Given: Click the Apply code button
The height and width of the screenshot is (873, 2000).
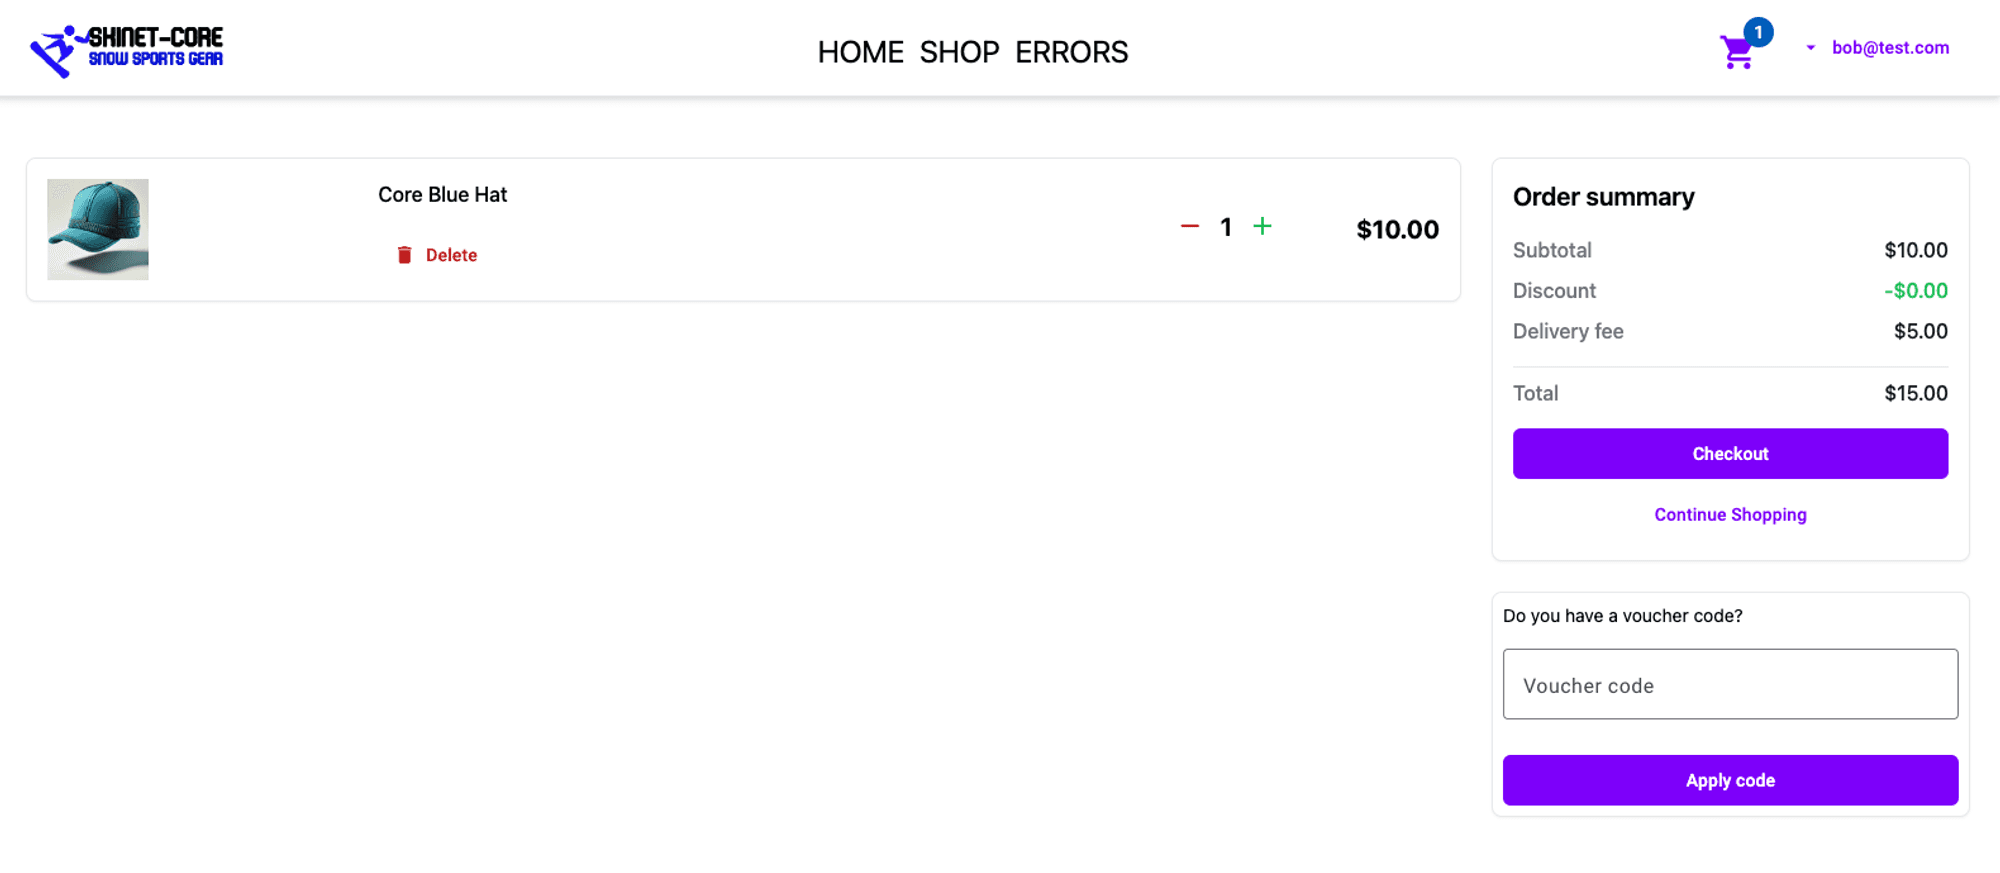Looking at the screenshot, I should tap(1730, 780).
